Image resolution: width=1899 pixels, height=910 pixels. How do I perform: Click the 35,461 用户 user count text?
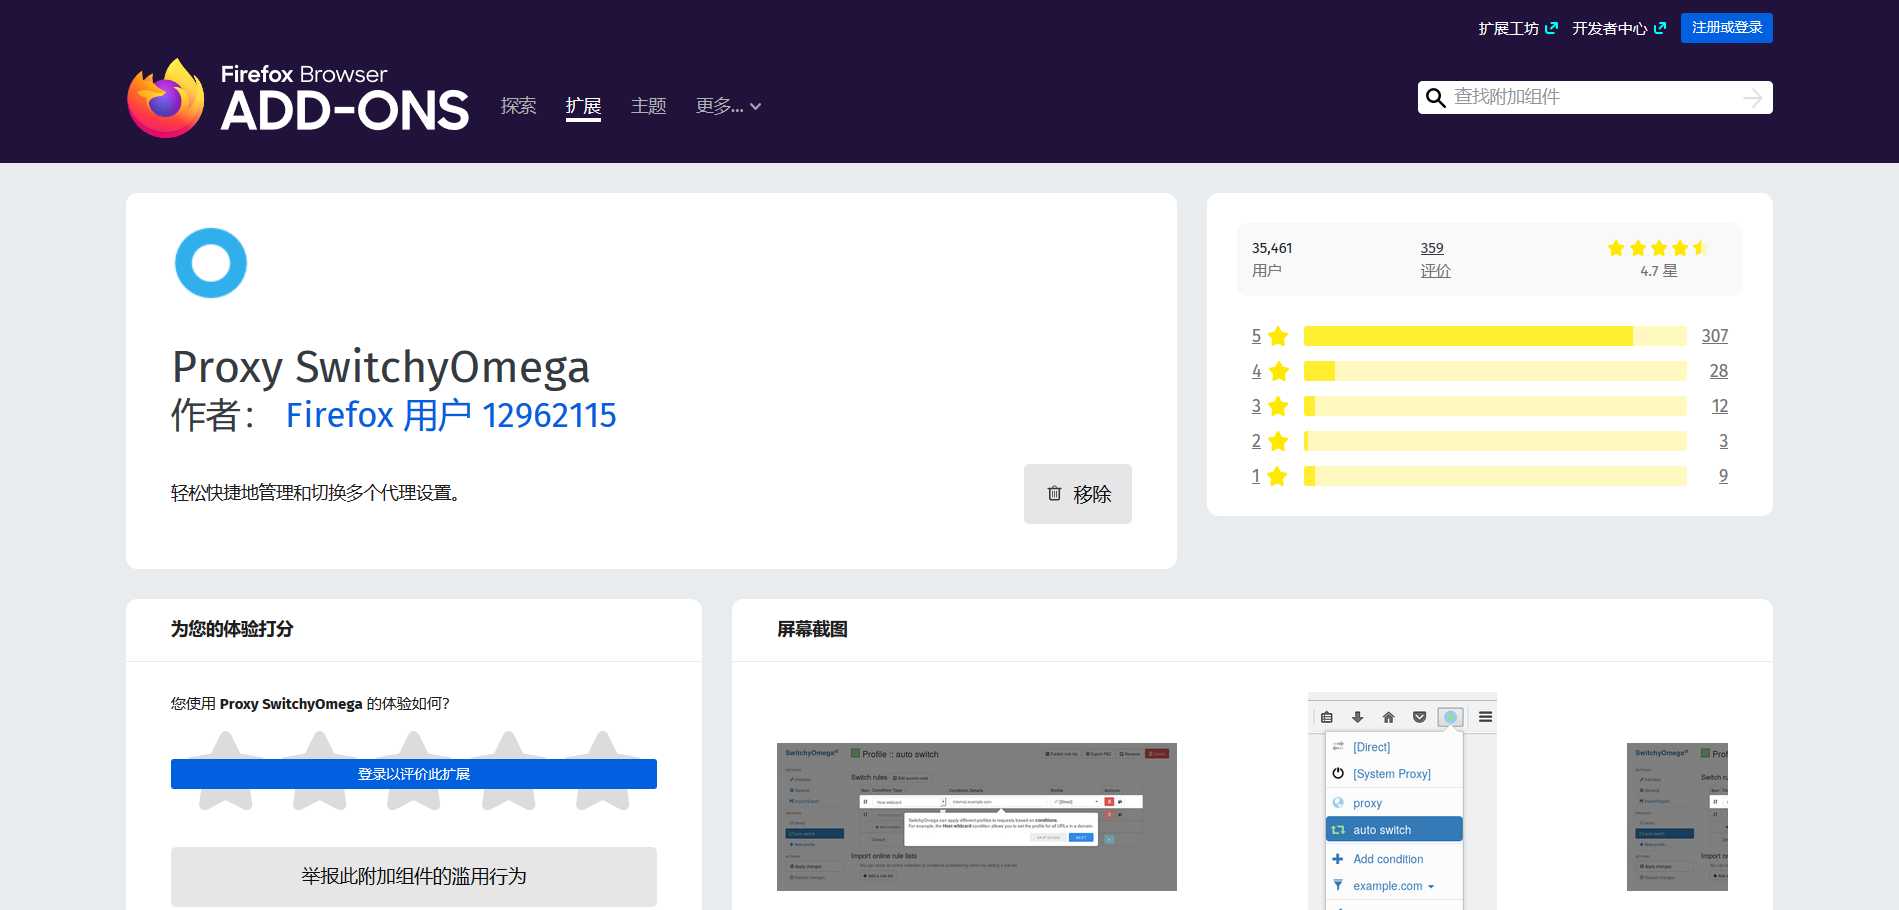(1272, 259)
